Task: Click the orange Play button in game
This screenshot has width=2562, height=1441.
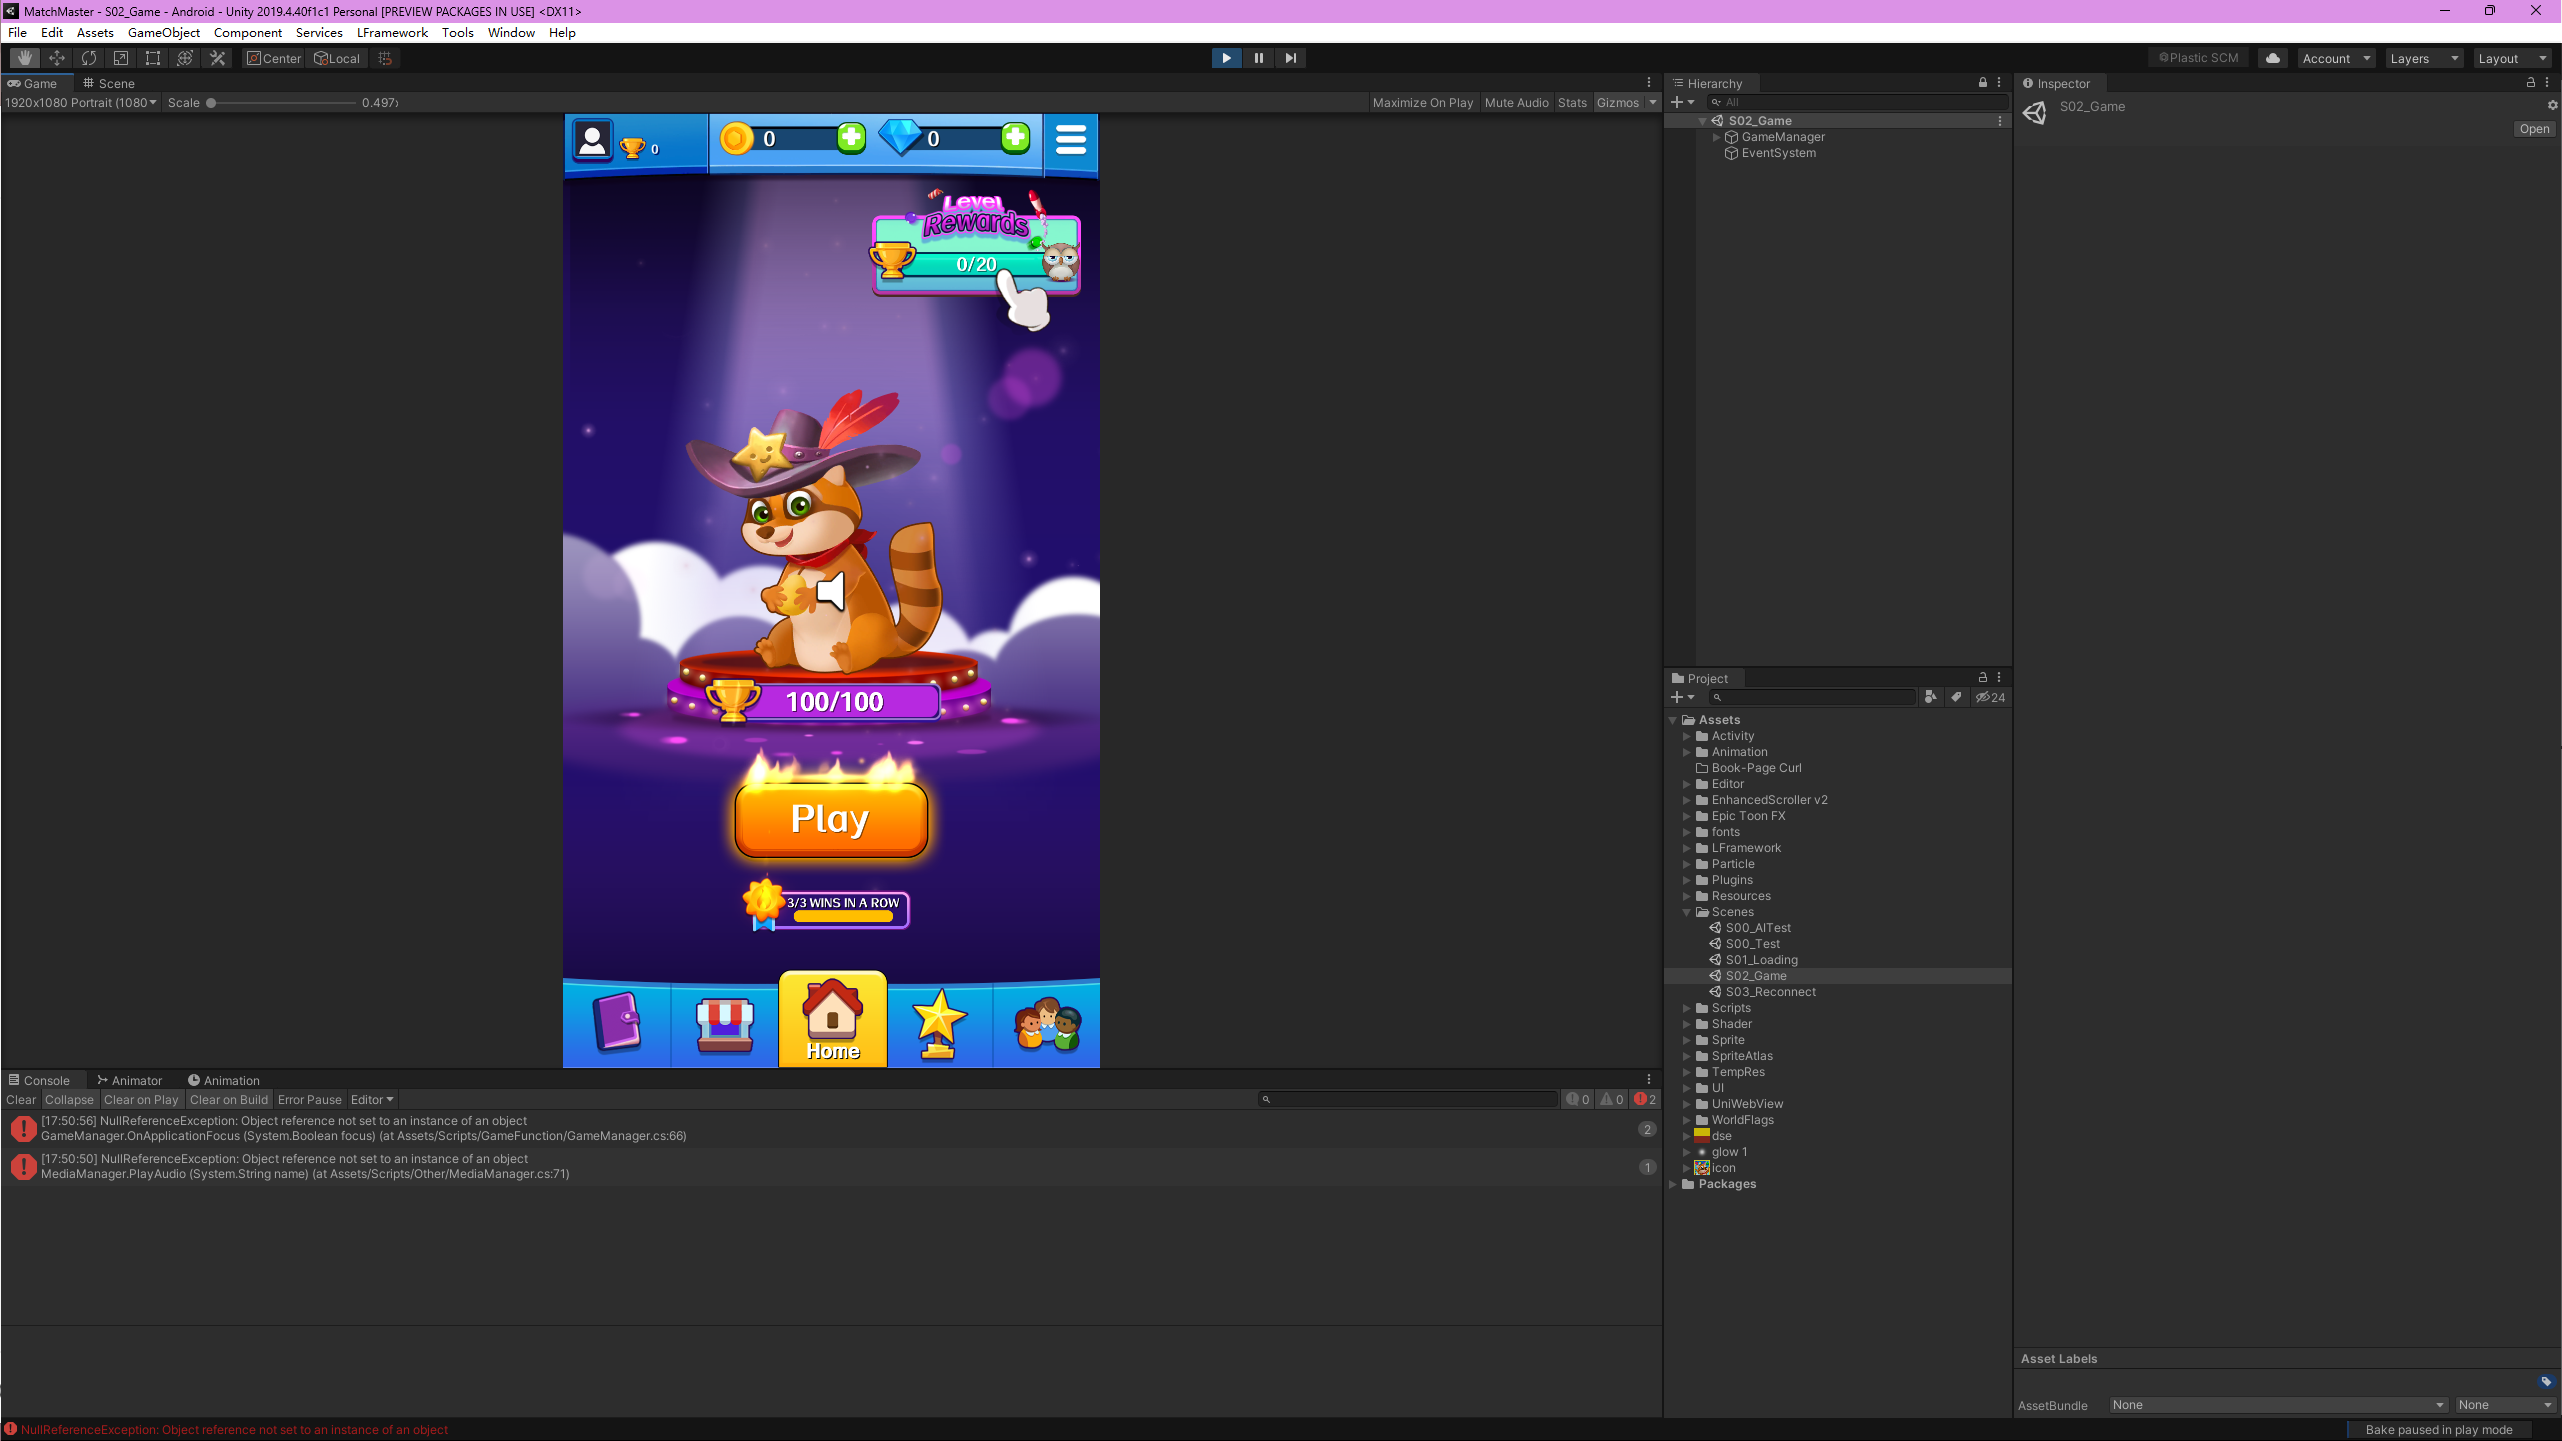Action: click(831, 818)
